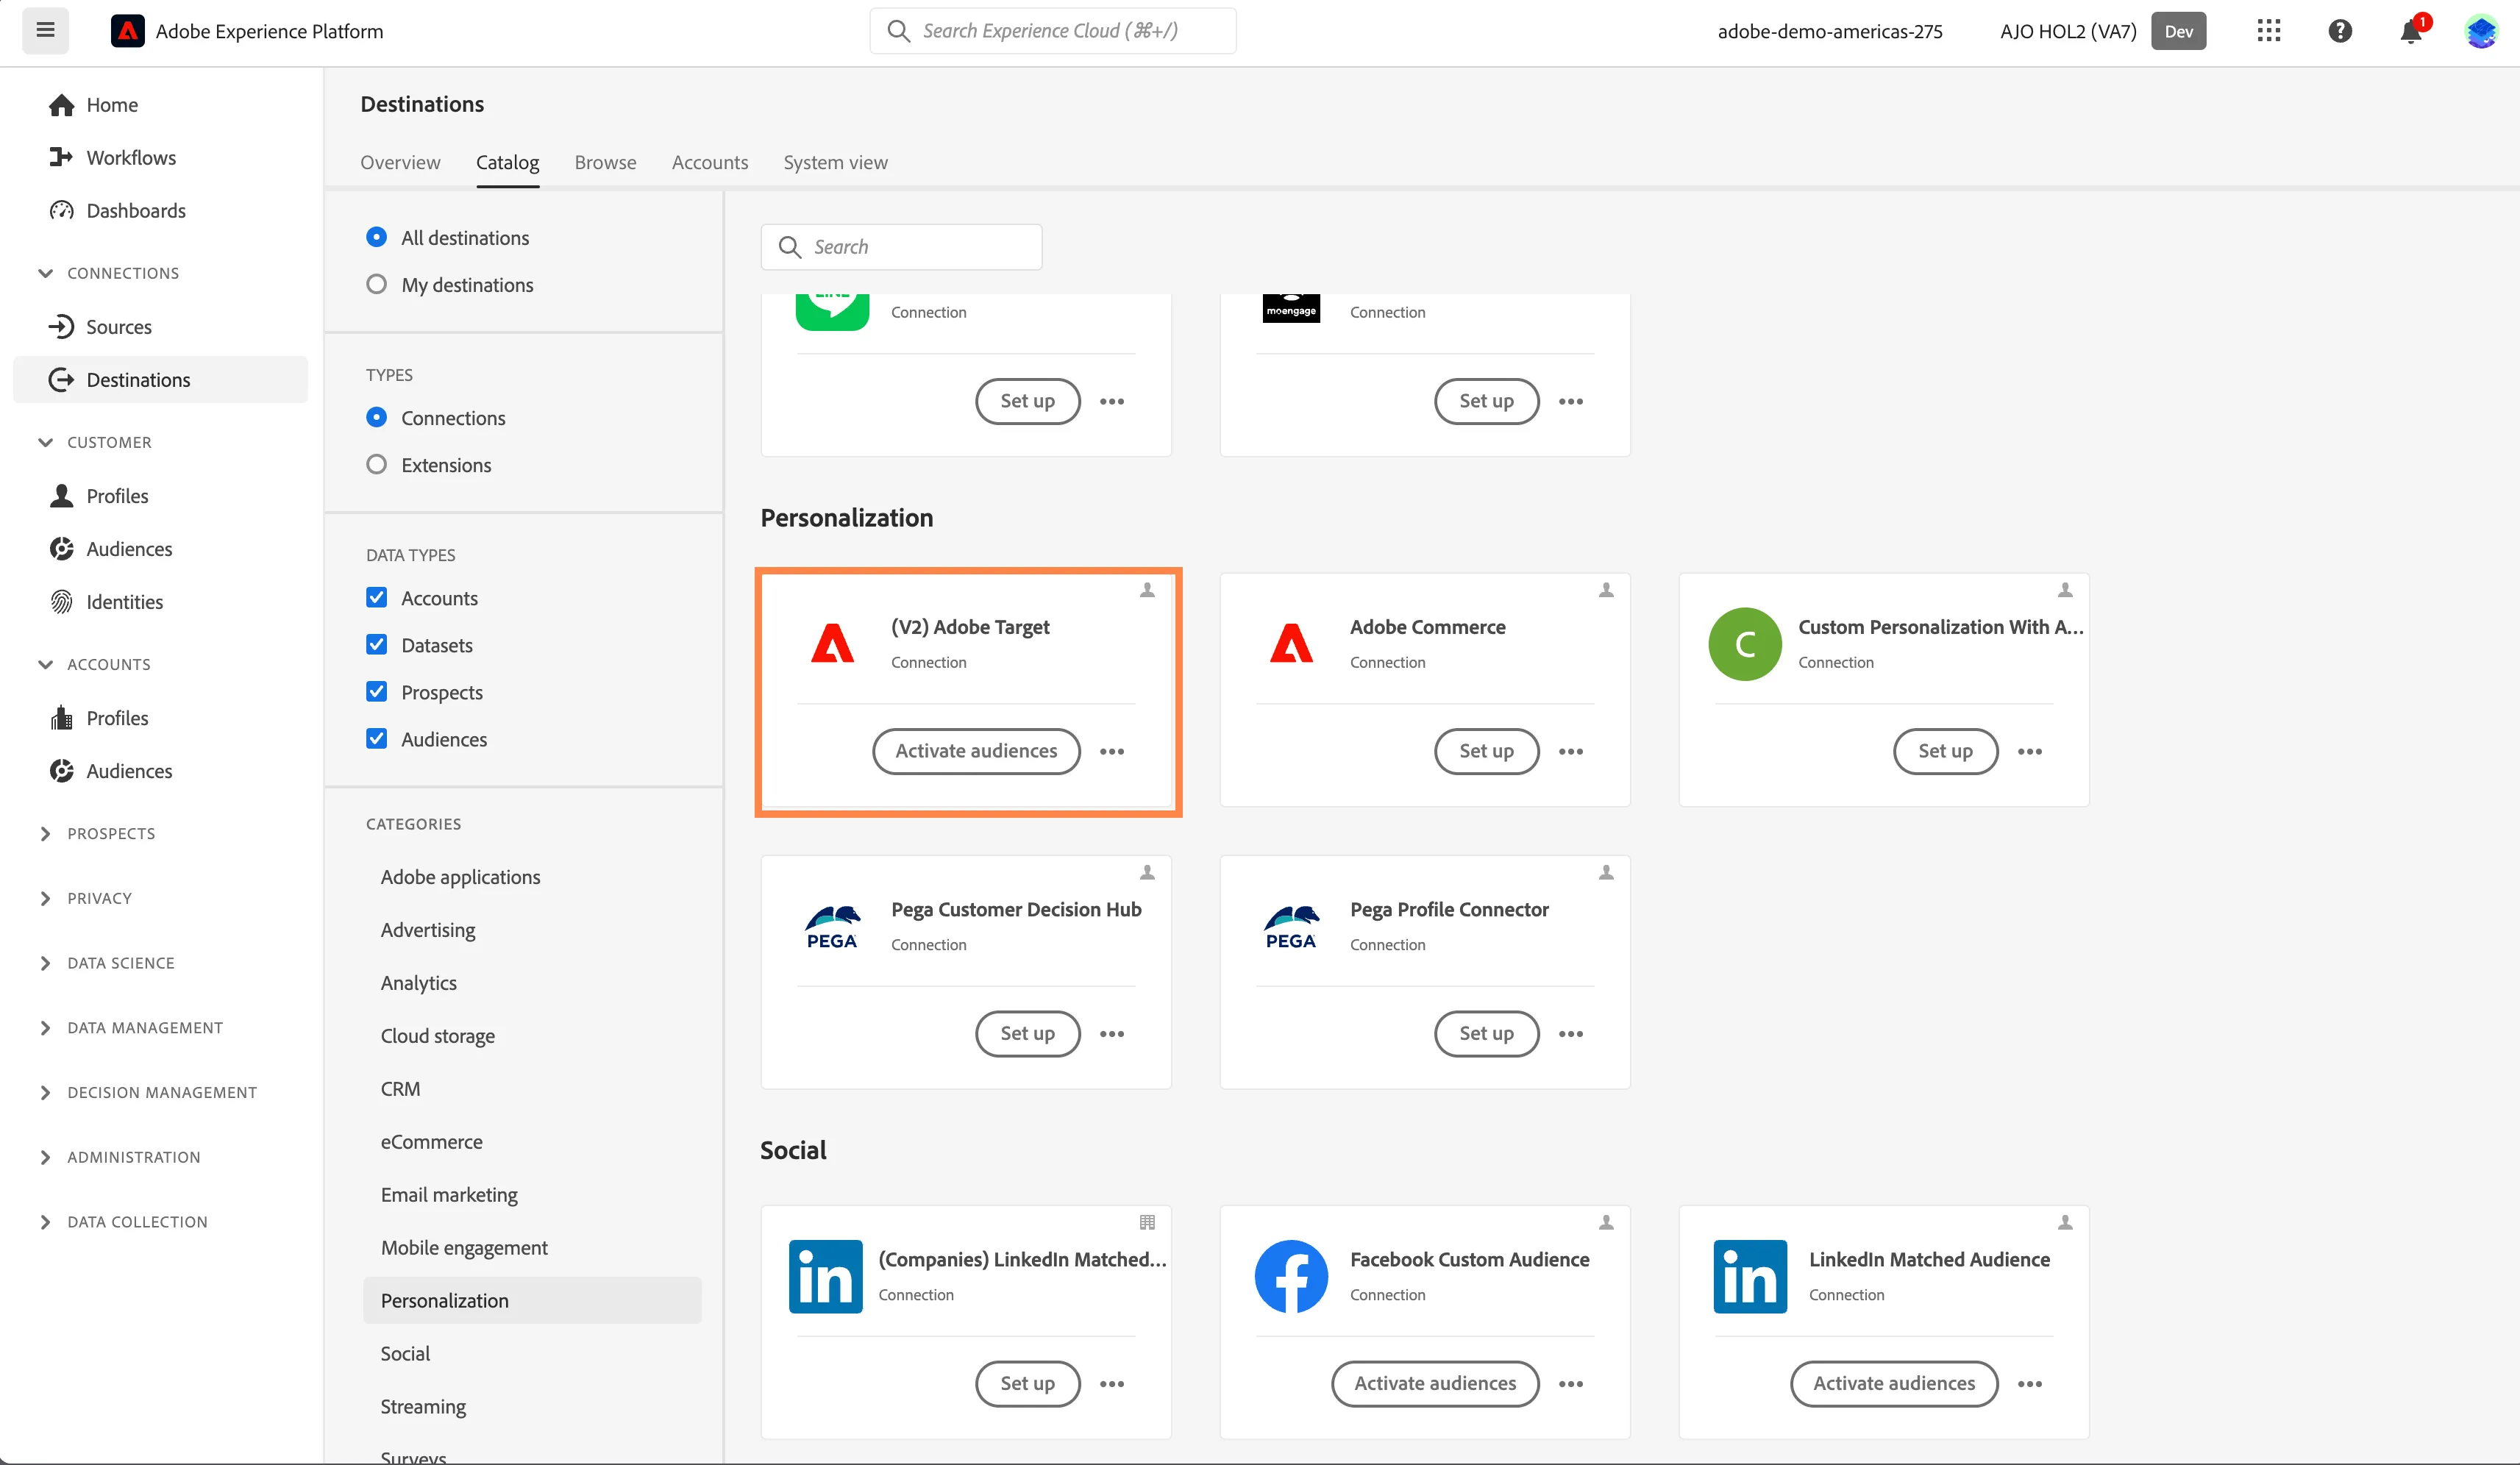
Task: Click the Search Experience Cloud field
Action: 1052,31
